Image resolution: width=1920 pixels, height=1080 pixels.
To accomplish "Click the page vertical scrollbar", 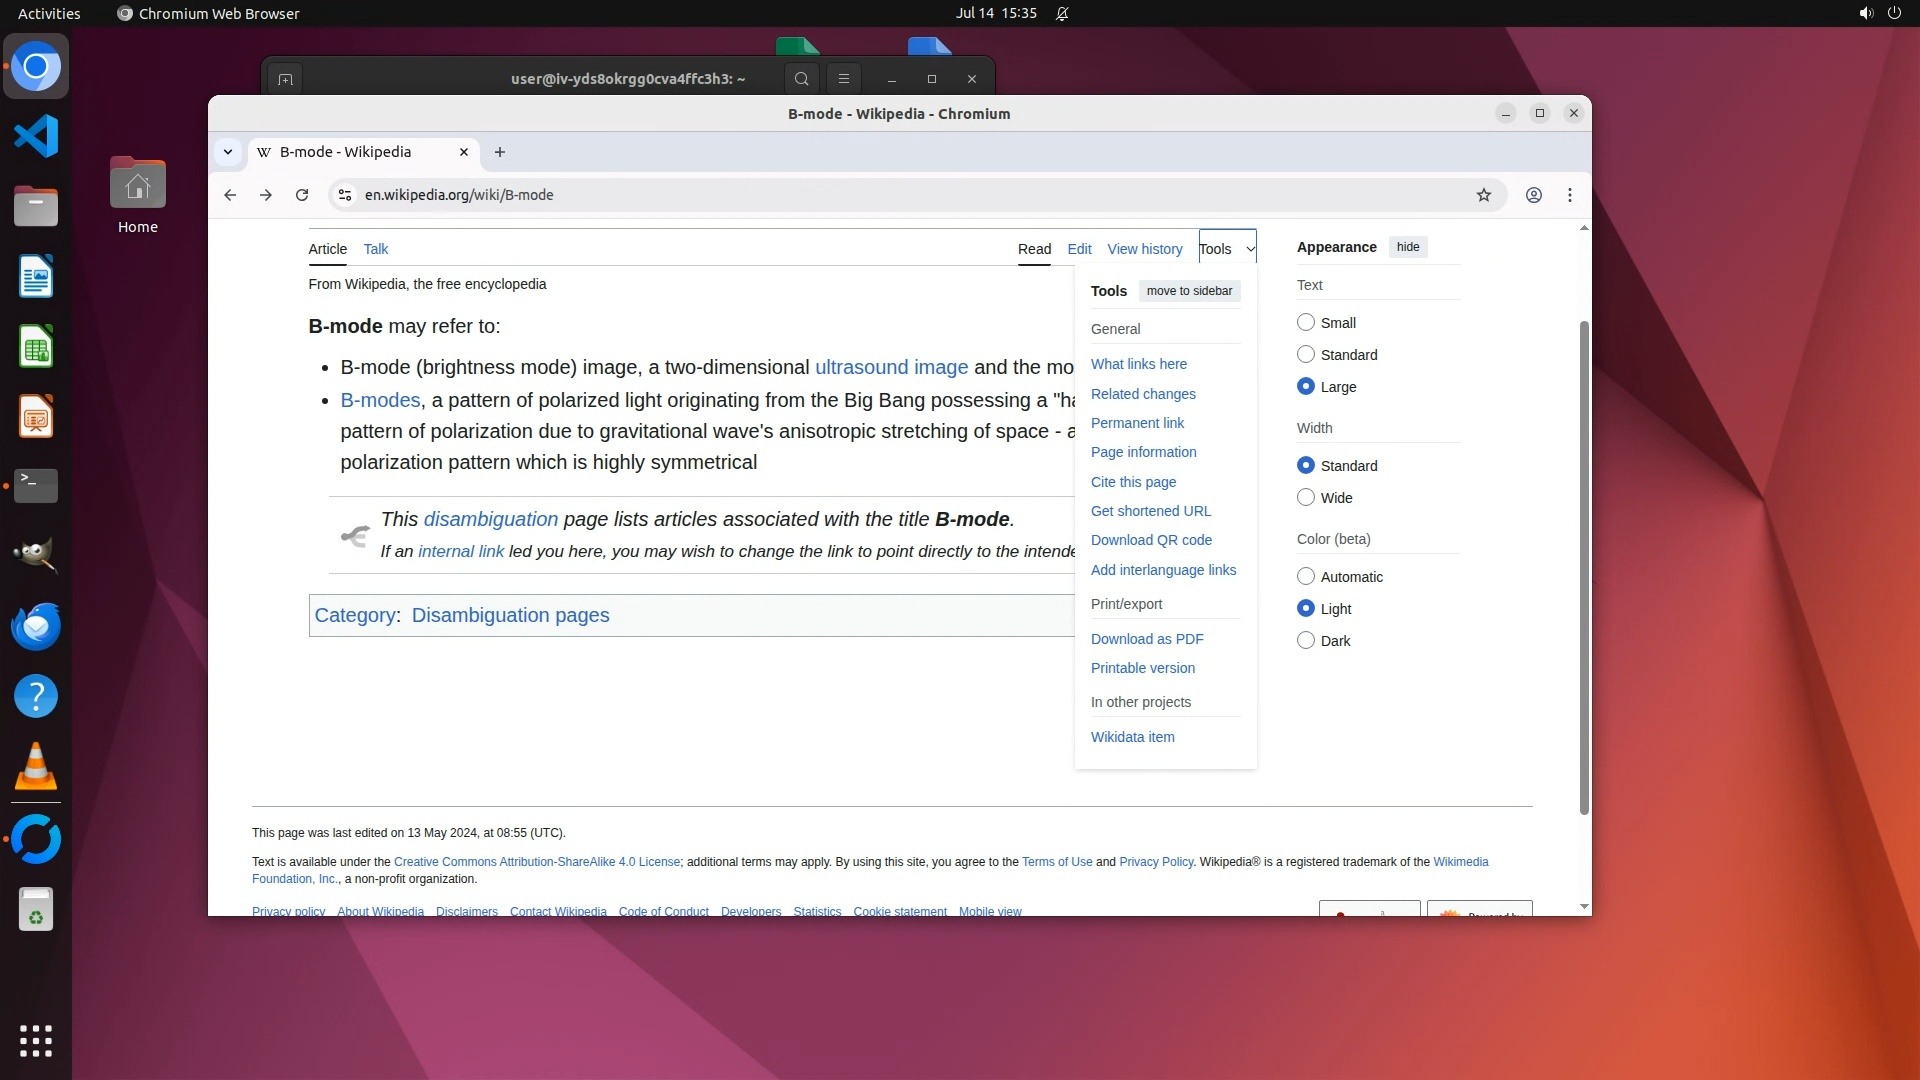I will pyautogui.click(x=1584, y=567).
